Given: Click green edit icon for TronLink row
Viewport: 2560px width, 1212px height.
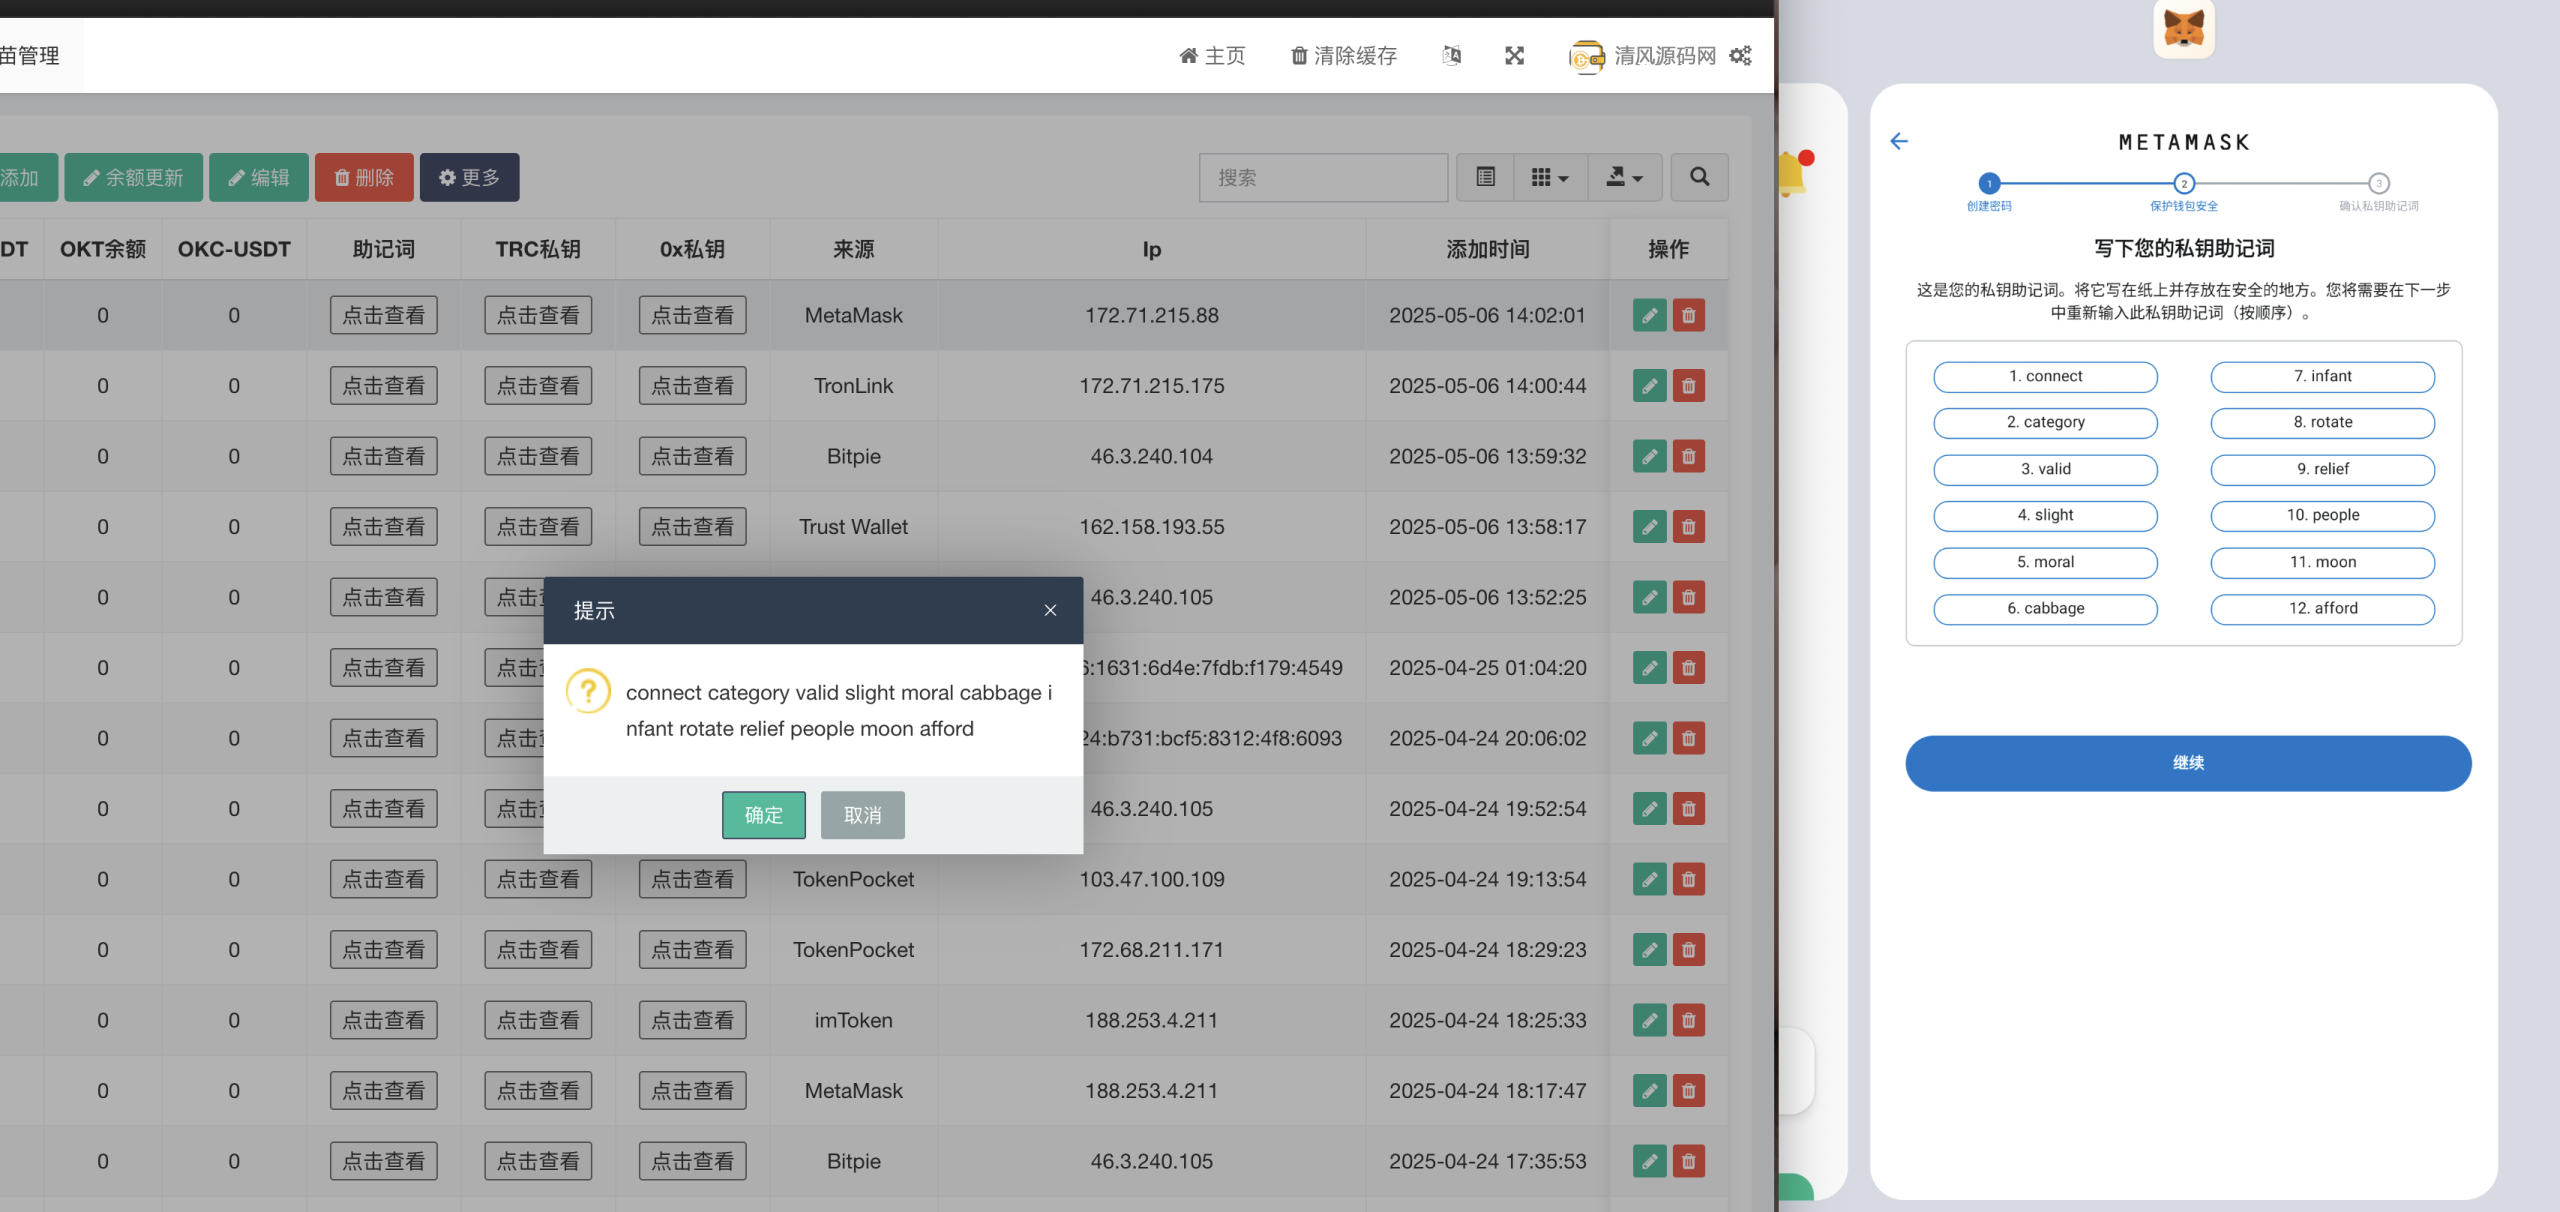Looking at the screenshot, I should tap(1649, 386).
